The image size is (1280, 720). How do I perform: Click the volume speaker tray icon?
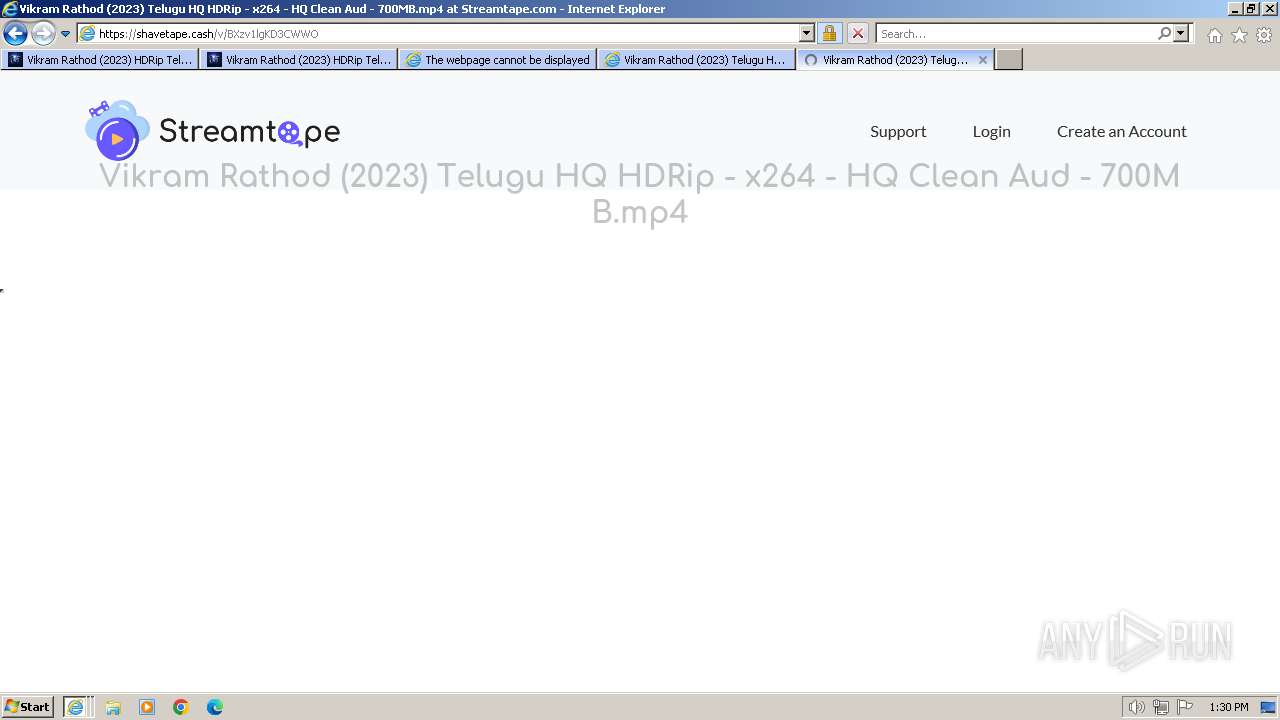pos(1136,707)
